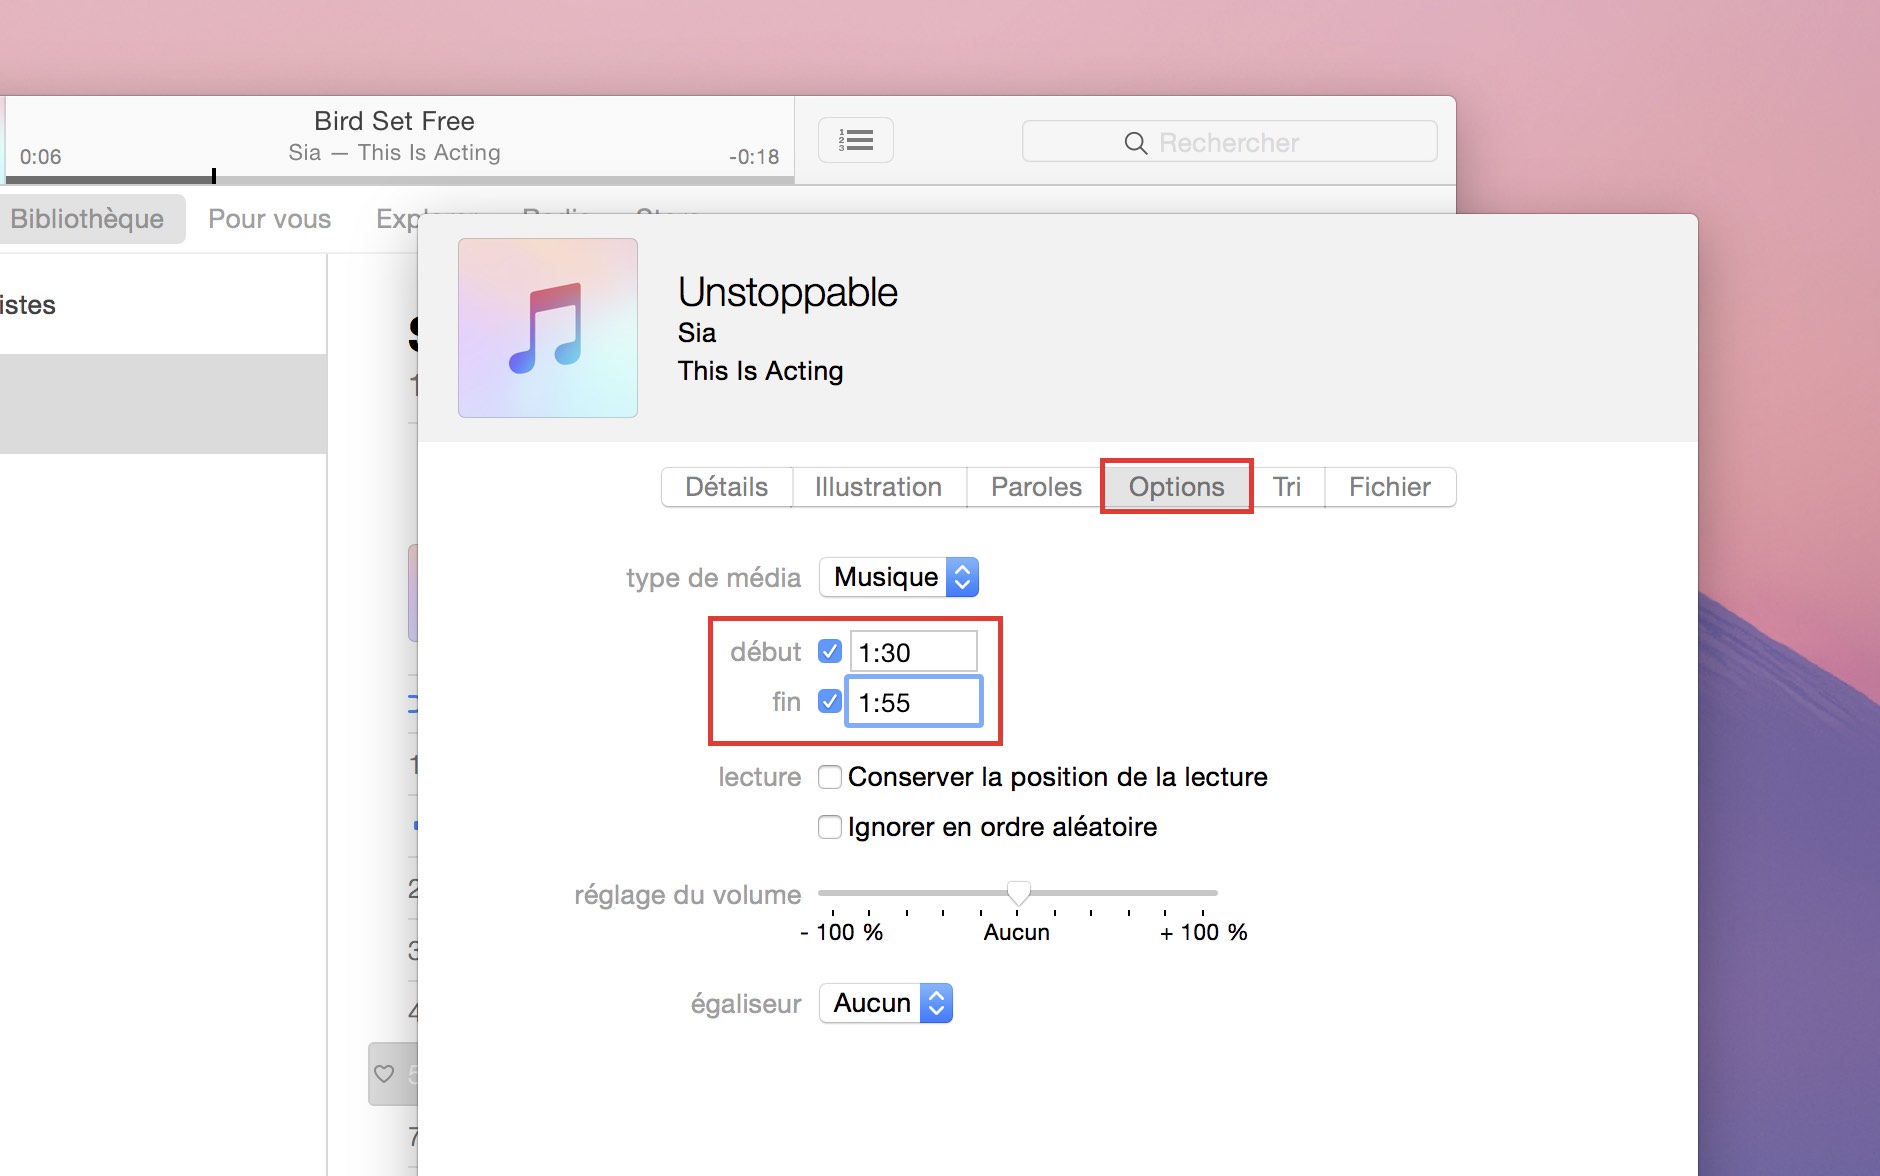Select the Options tab

click(x=1177, y=487)
